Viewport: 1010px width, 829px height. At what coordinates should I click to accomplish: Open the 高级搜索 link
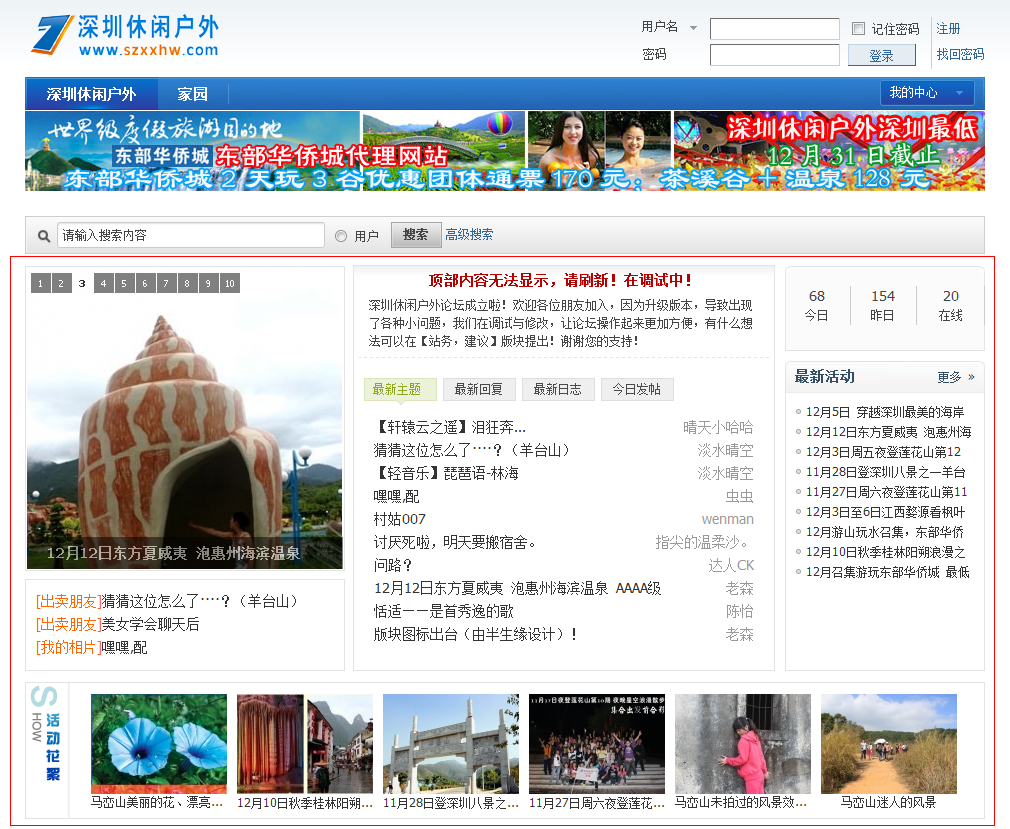click(x=469, y=235)
